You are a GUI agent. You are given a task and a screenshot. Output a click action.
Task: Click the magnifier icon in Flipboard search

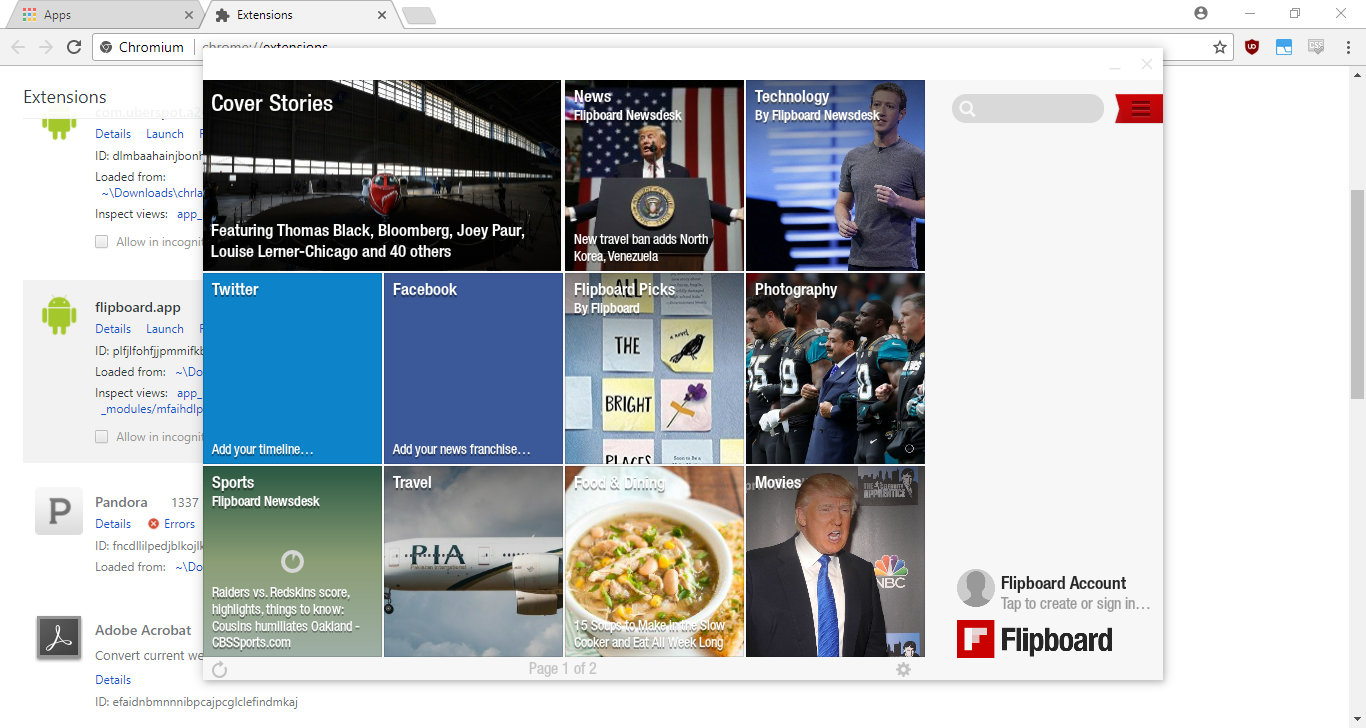tap(966, 109)
